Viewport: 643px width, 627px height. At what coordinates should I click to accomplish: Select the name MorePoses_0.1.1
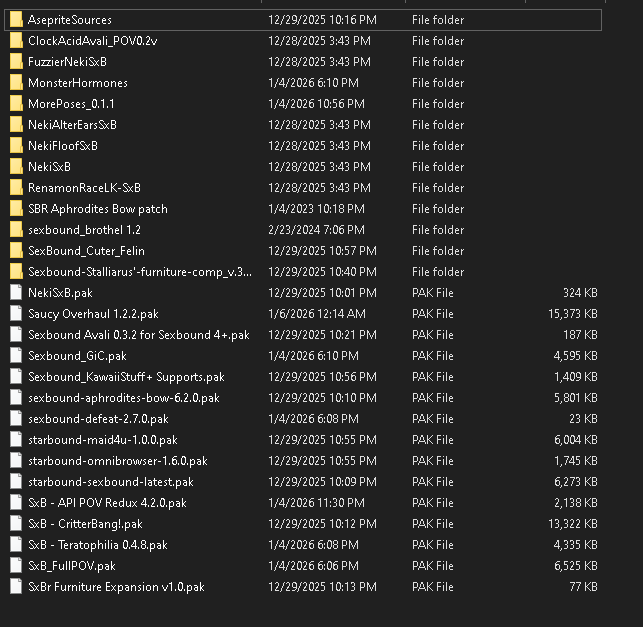71,104
